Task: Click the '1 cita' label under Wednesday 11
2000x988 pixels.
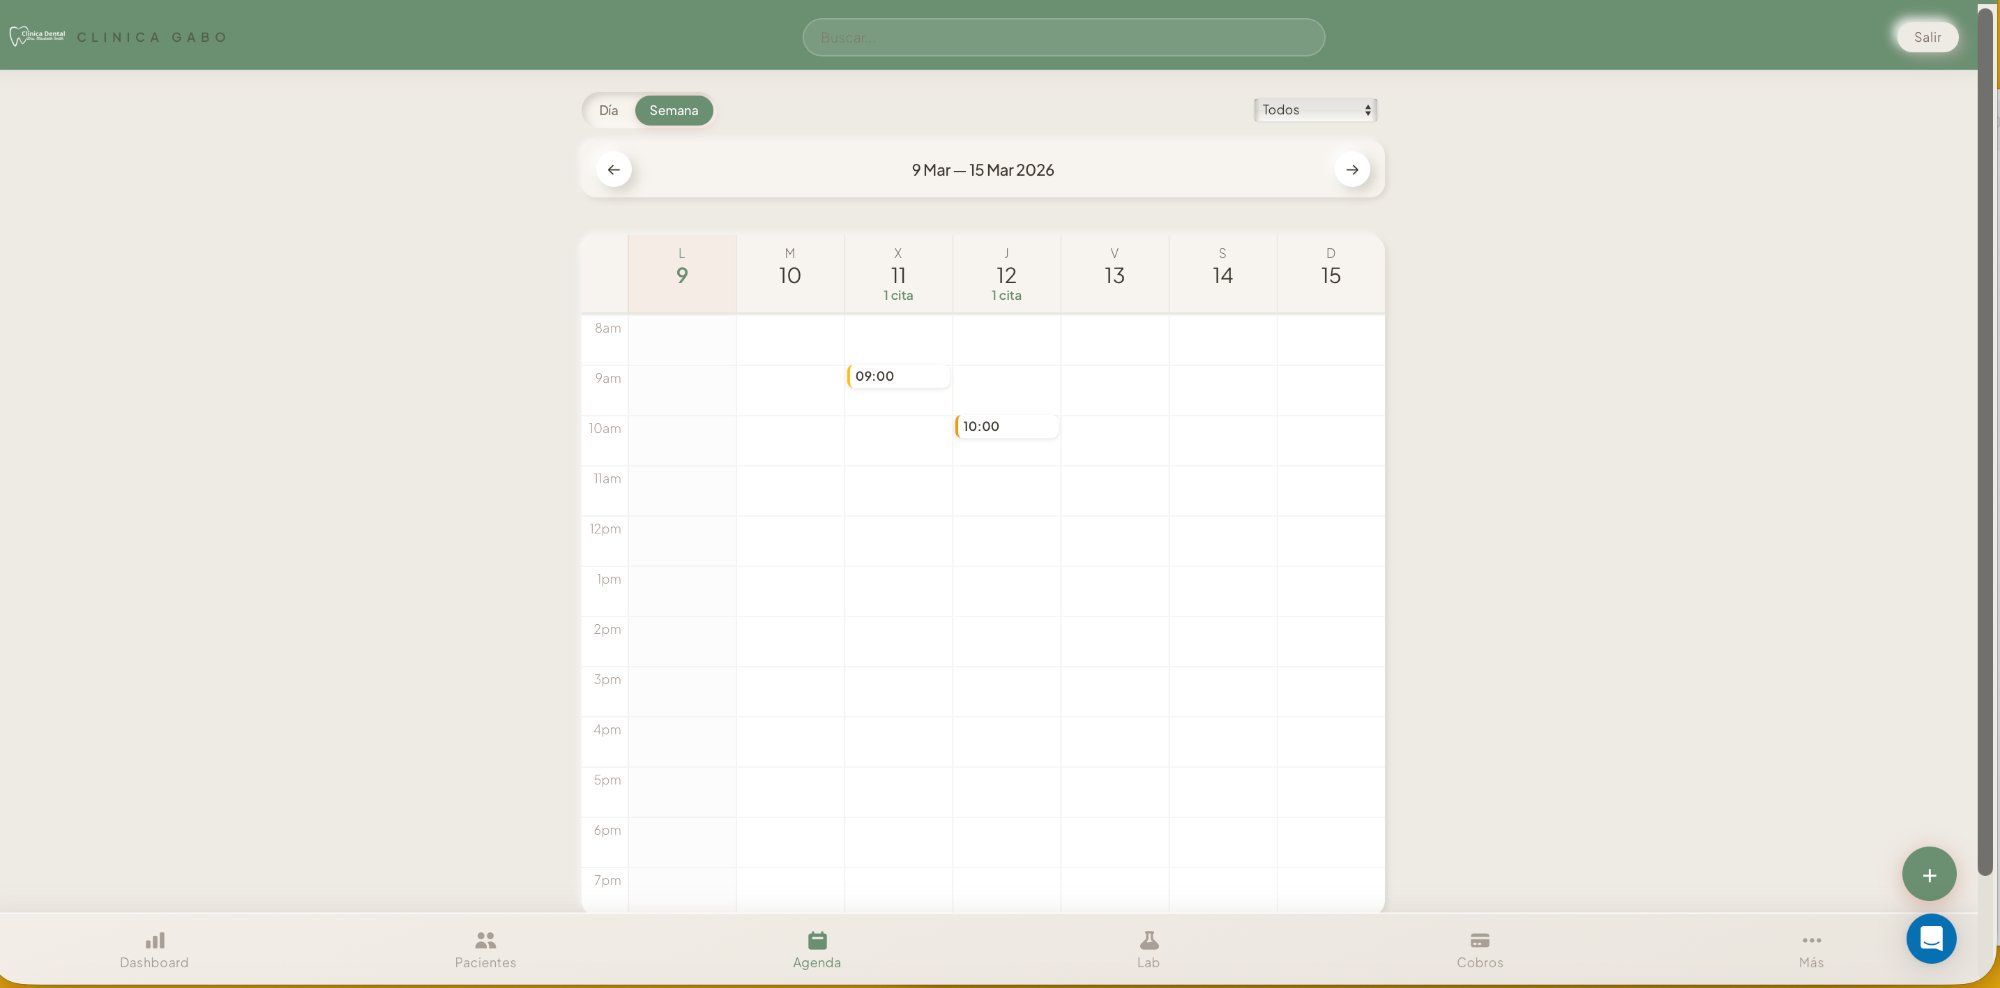Action: pyautogui.click(x=898, y=295)
